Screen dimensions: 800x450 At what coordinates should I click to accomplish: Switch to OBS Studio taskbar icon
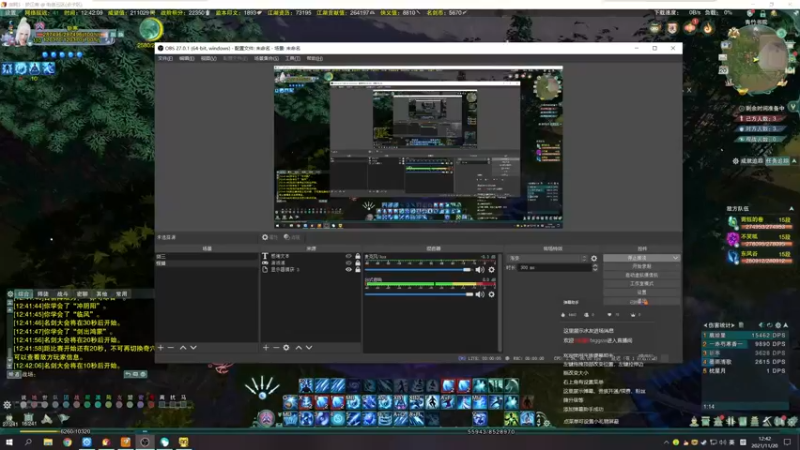point(145,442)
